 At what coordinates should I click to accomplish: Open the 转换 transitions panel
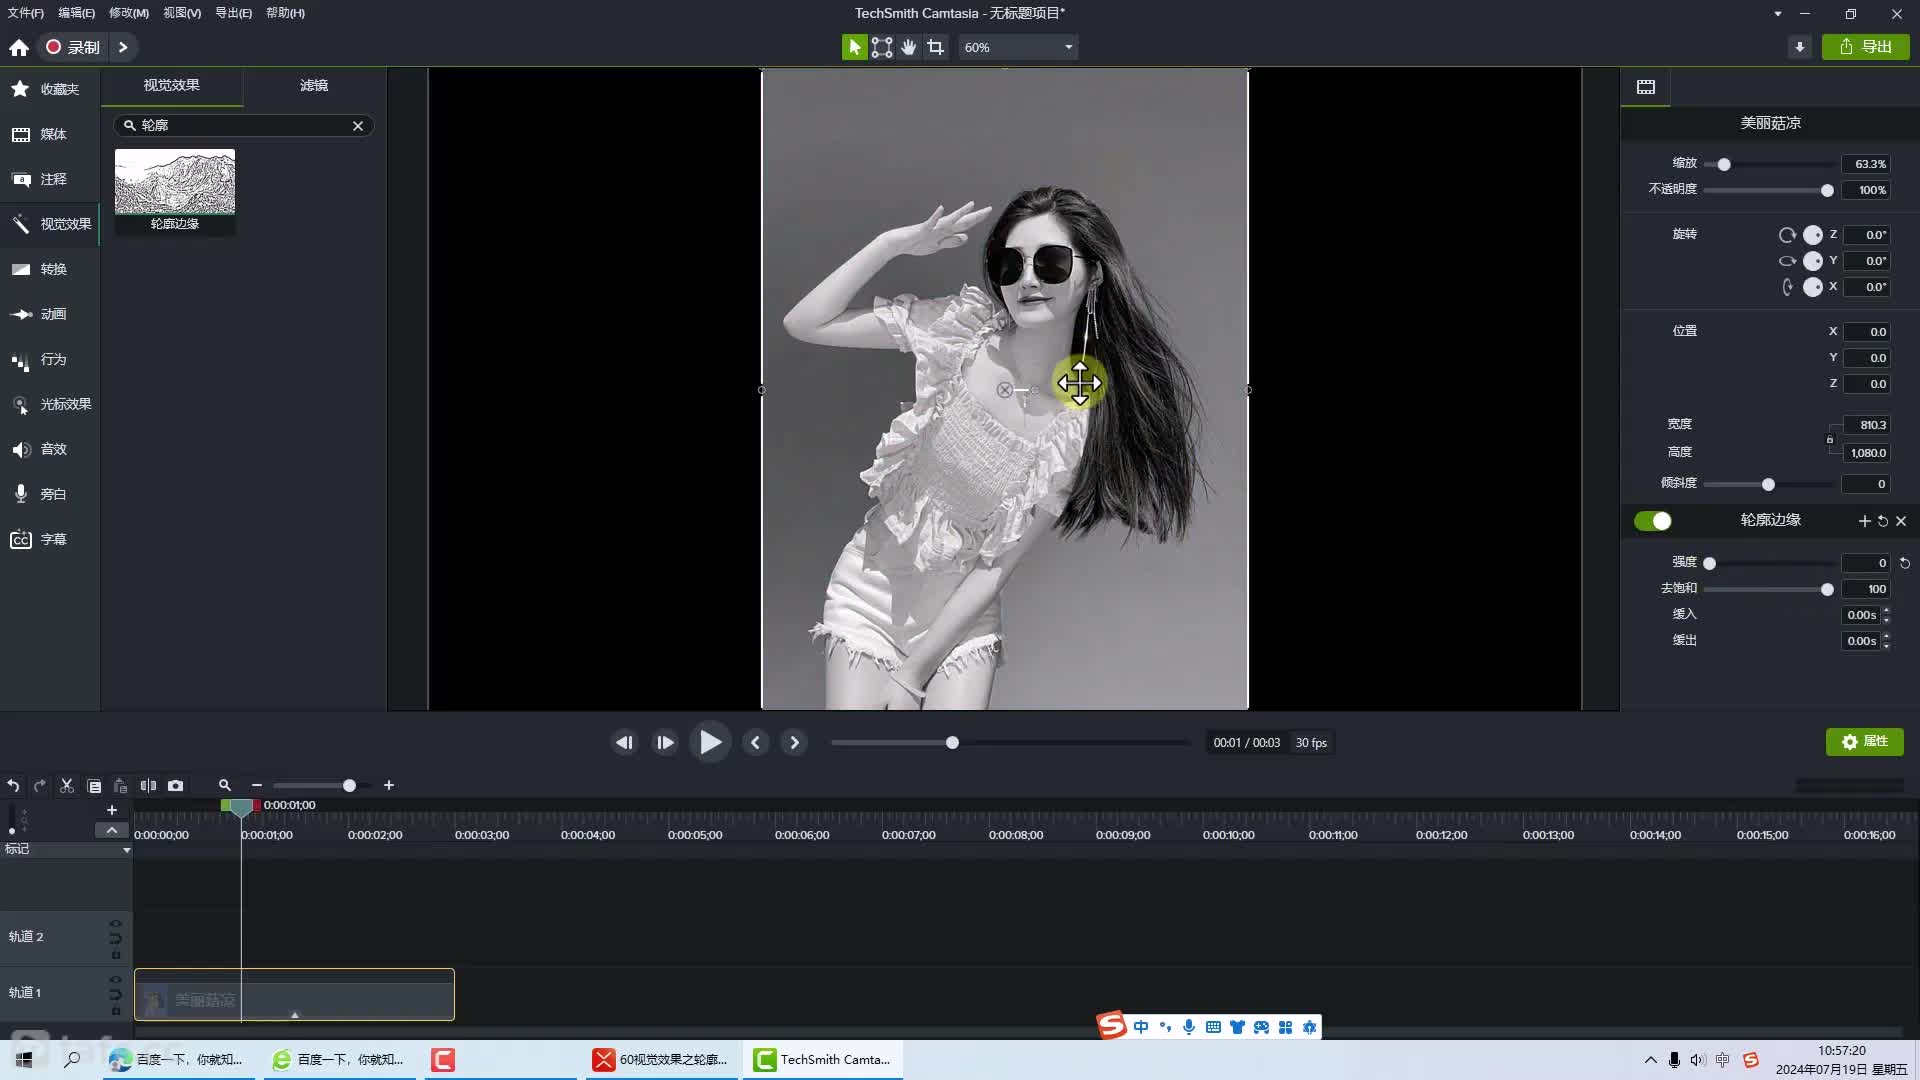(49, 269)
